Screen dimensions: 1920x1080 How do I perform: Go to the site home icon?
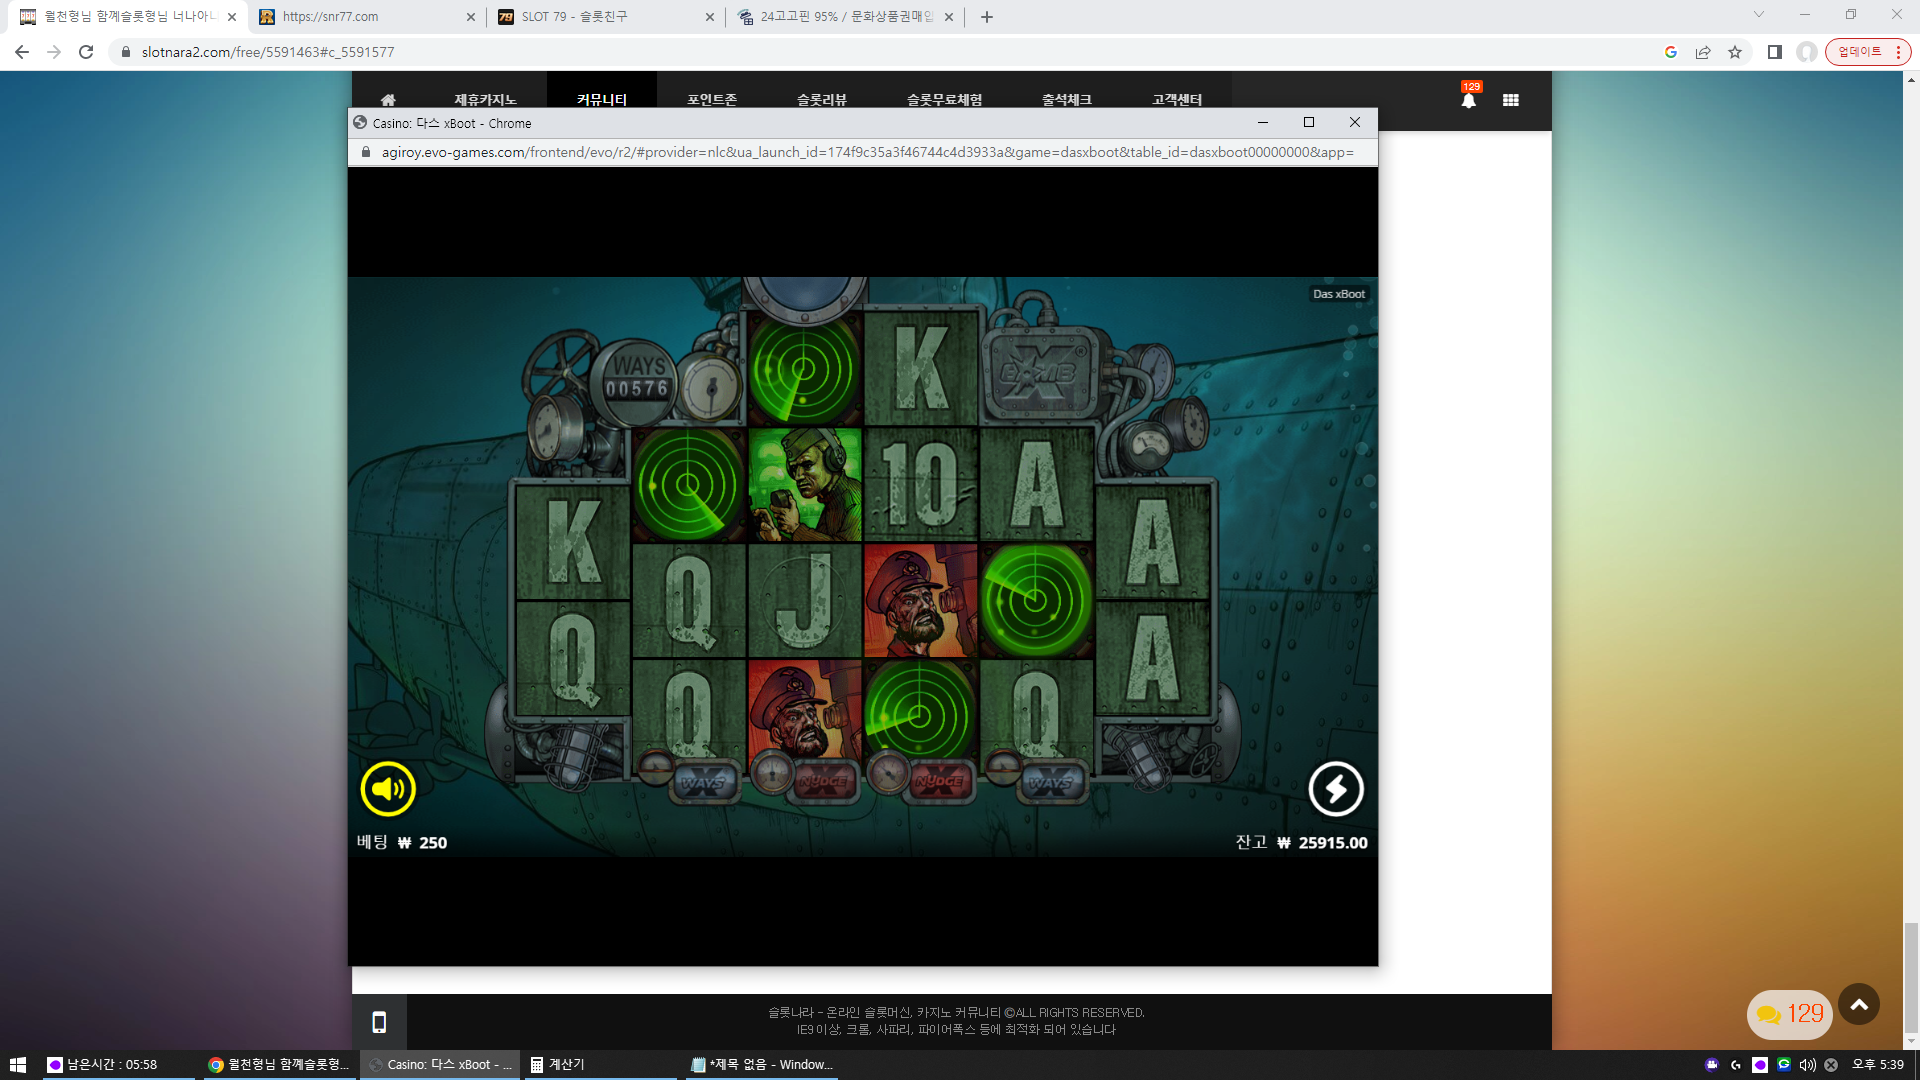[x=388, y=100]
